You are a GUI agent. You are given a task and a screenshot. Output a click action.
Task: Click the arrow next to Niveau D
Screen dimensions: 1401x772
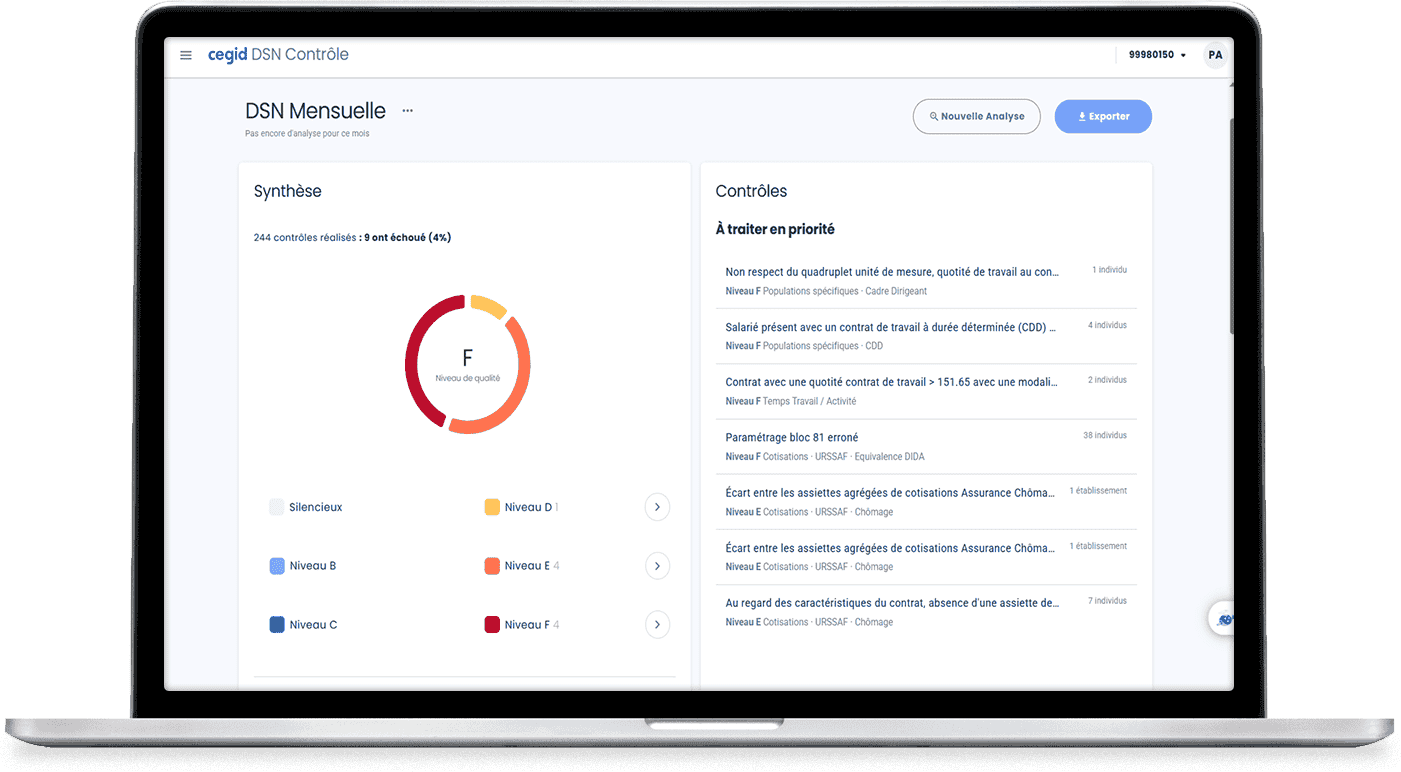pos(657,507)
